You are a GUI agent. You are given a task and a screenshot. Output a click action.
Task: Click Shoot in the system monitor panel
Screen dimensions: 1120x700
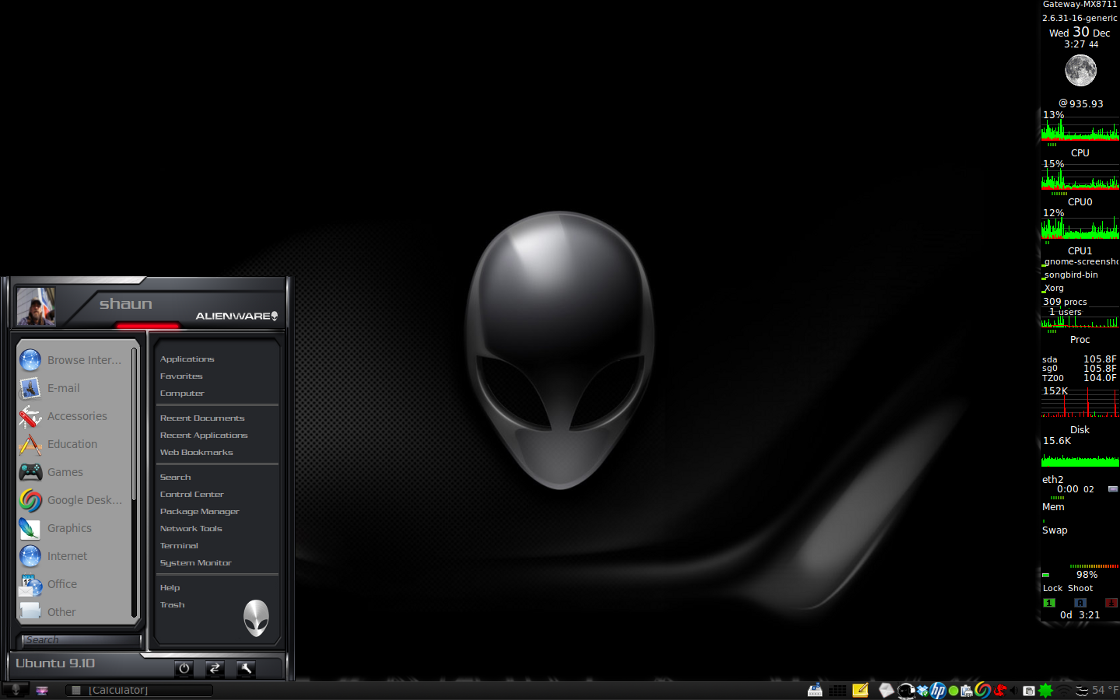click(x=1080, y=588)
